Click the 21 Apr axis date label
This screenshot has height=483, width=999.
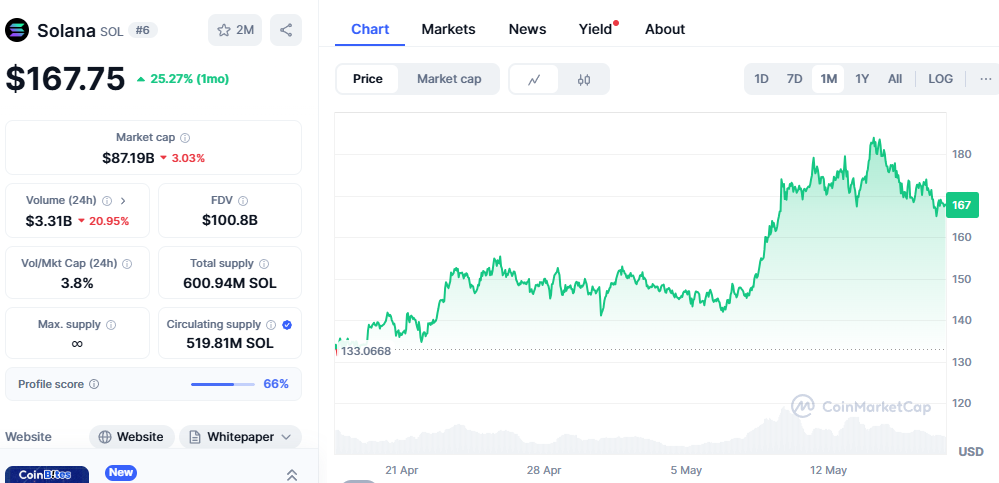402,470
